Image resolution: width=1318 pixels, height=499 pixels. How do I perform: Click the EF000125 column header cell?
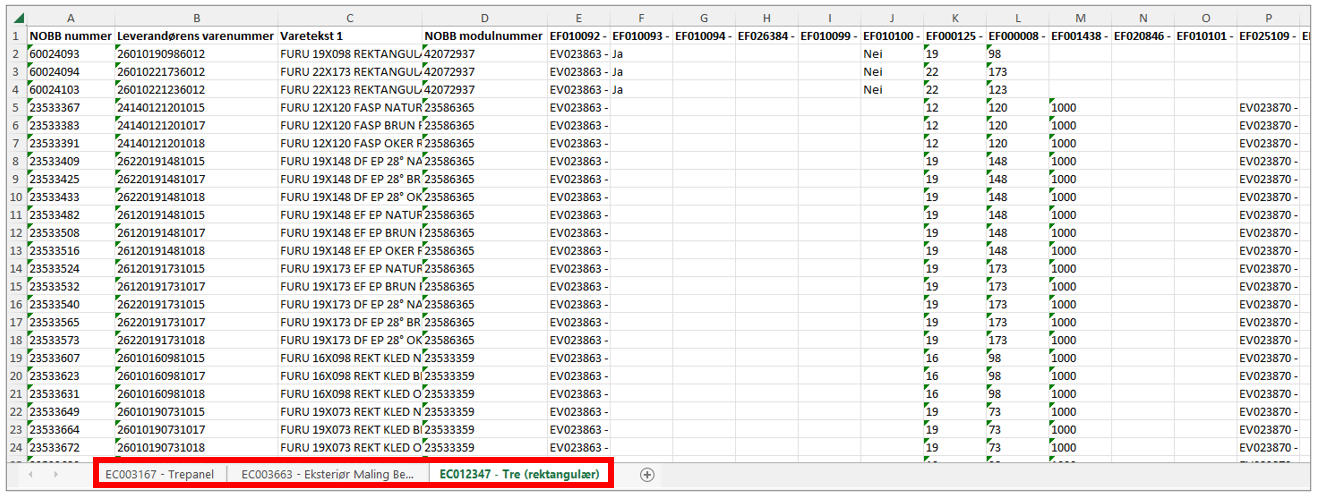pos(955,36)
